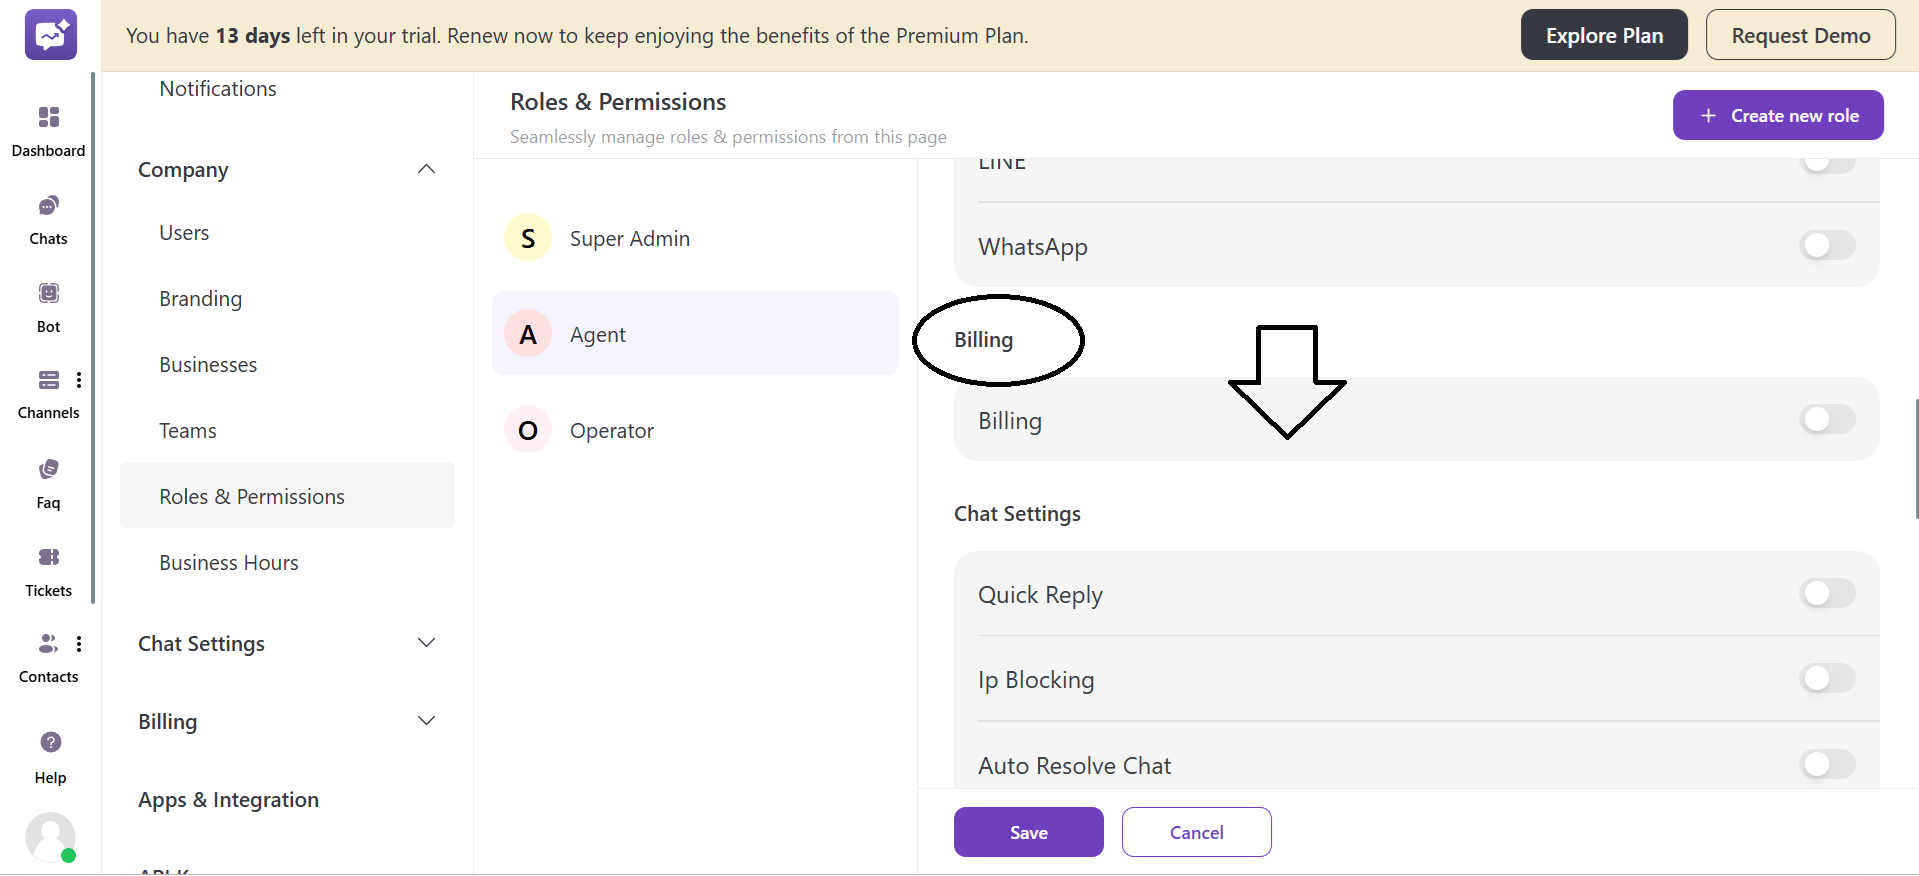Screen dimensions: 1919x876
Task: Go to Business Hours settings
Action: point(228,562)
